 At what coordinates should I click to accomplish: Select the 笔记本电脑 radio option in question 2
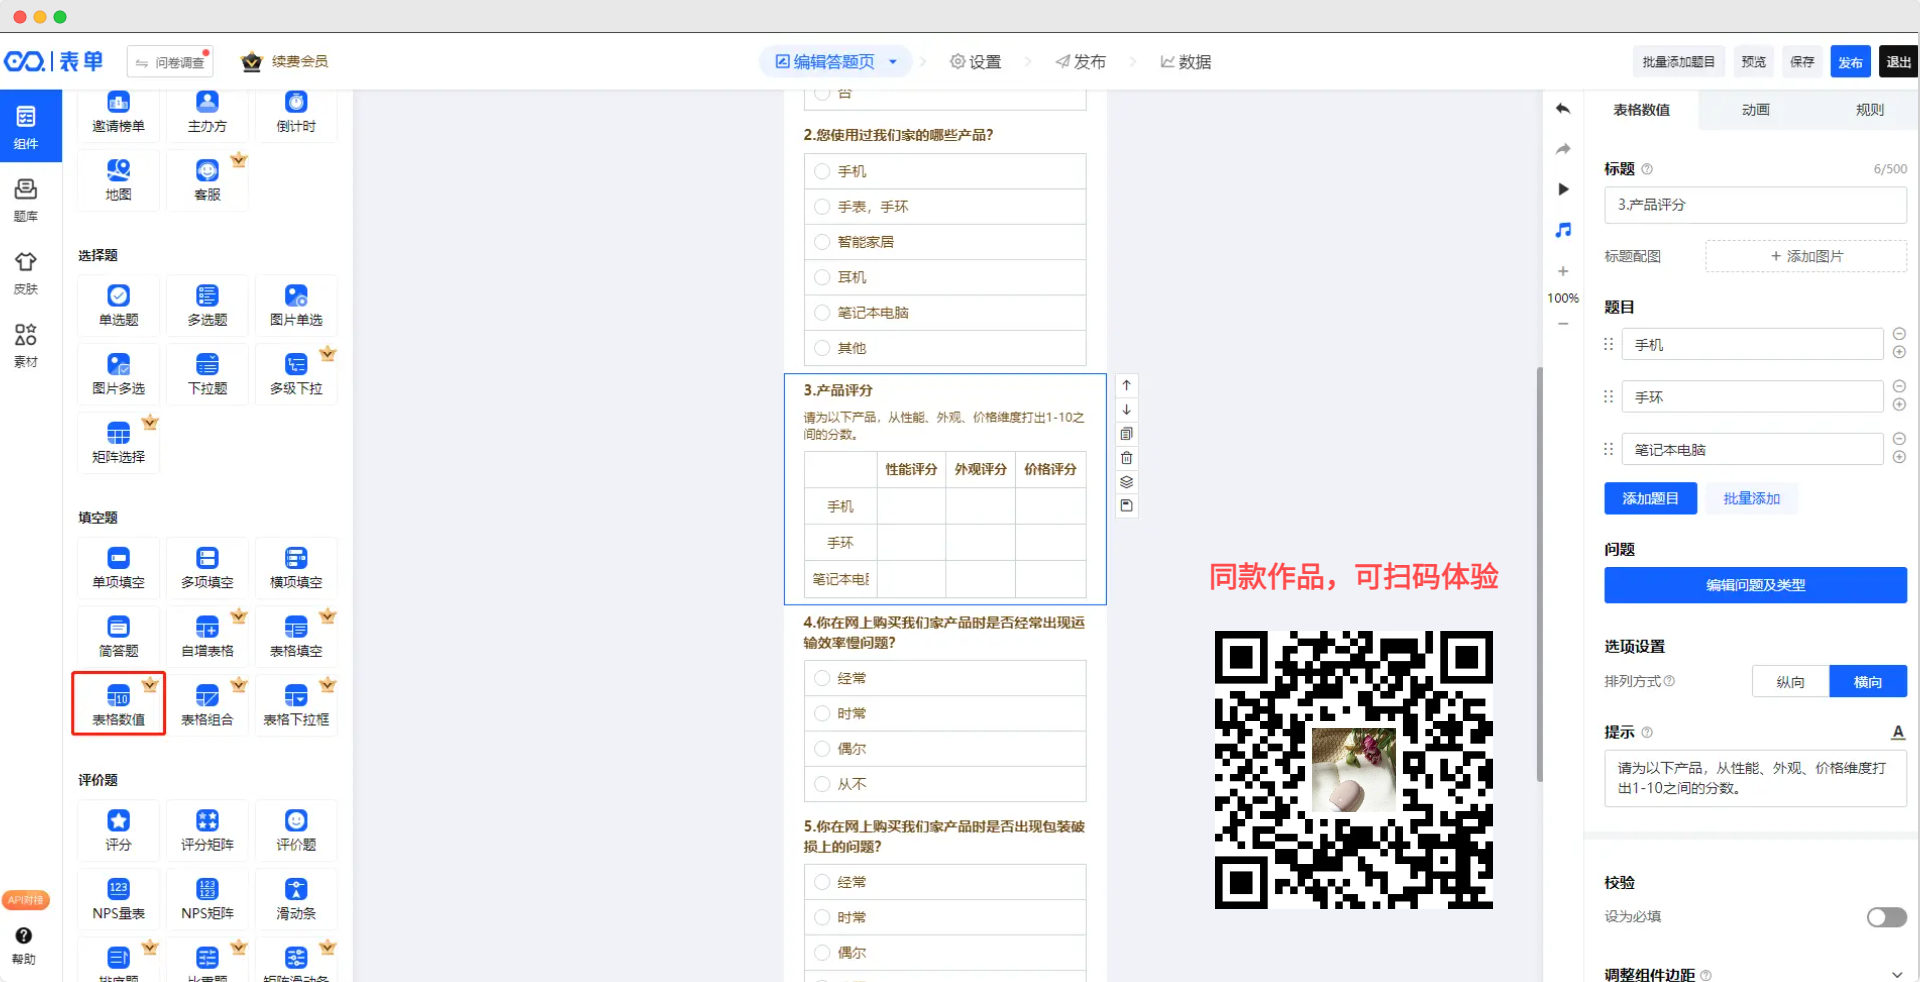point(822,312)
